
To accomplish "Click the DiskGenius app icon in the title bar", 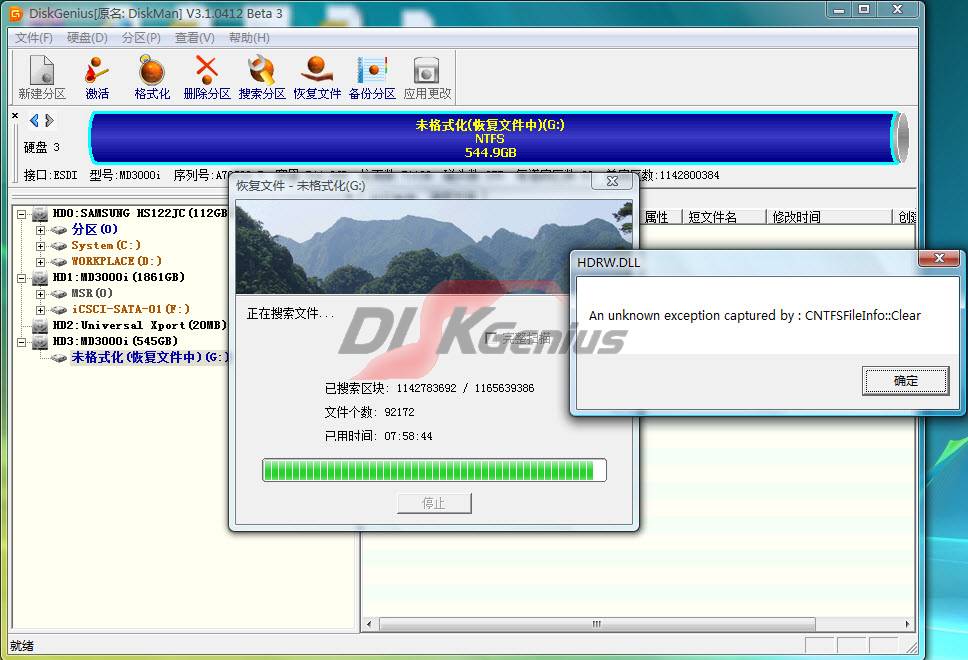I will [15, 13].
